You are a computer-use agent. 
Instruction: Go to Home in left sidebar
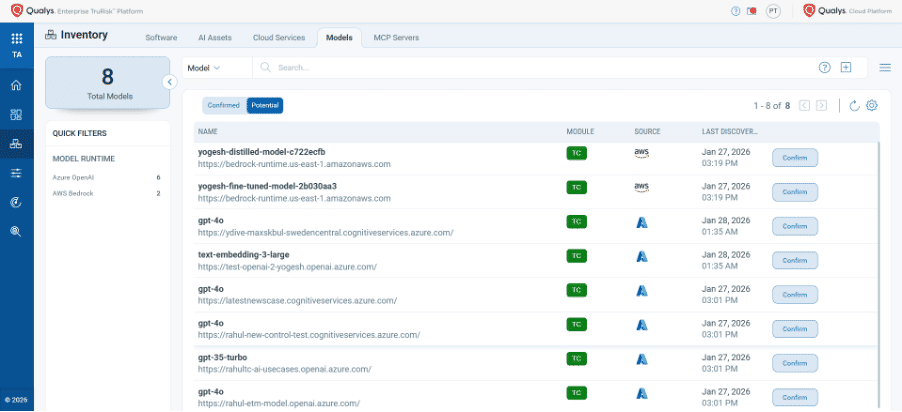pyautogui.click(x=16, y=86)
